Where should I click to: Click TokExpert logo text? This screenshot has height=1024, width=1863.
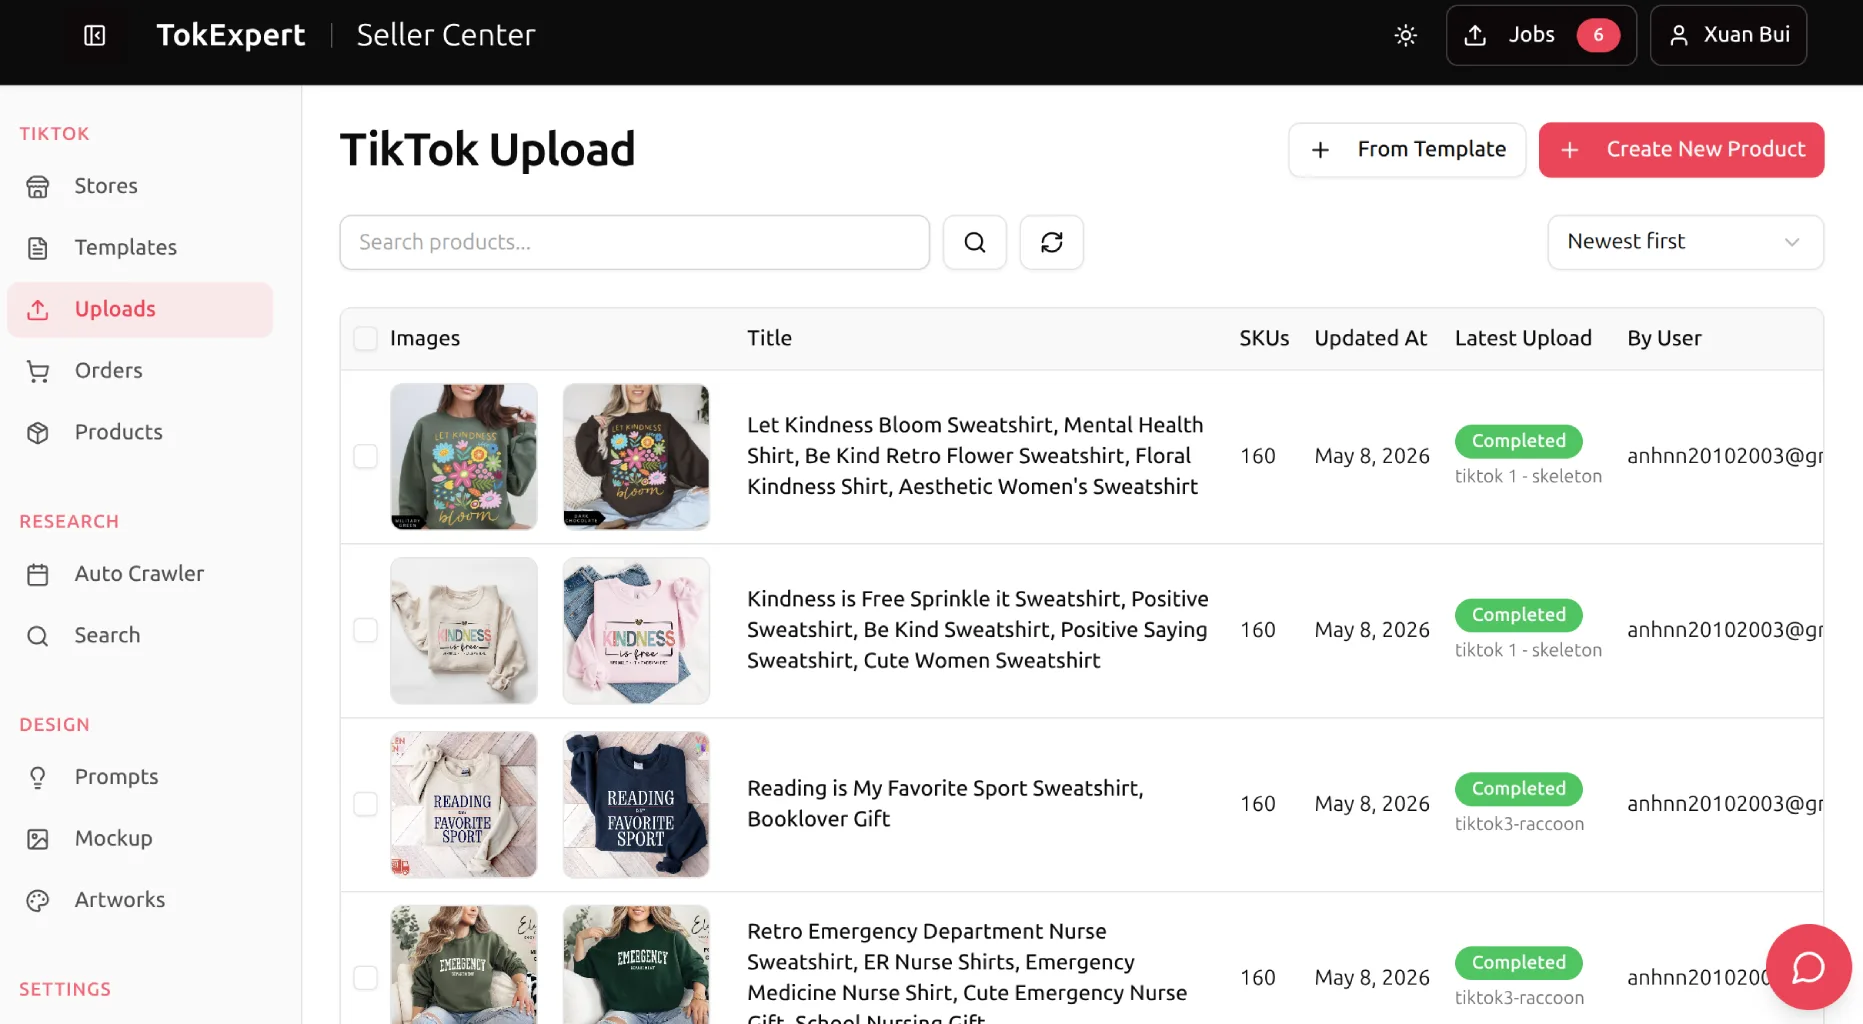231,36
